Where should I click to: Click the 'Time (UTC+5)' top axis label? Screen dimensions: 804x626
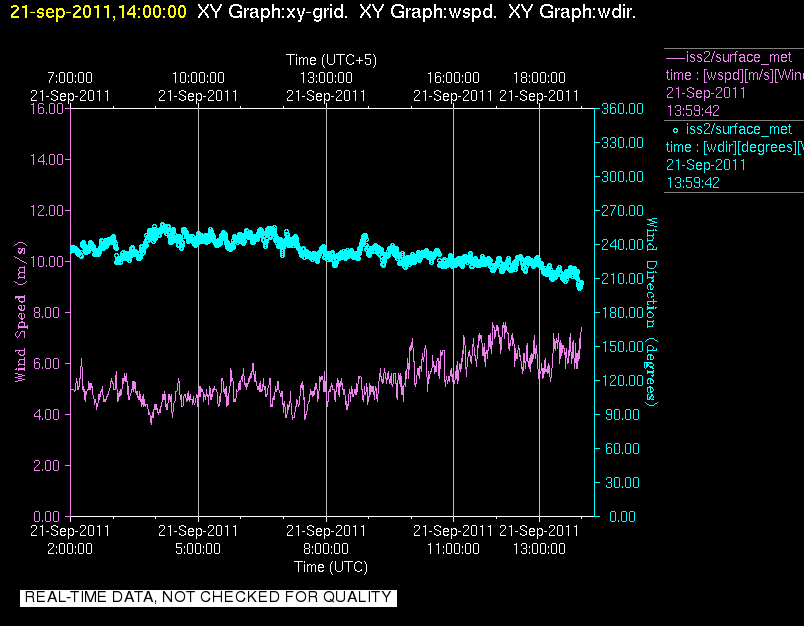point(331,60)
